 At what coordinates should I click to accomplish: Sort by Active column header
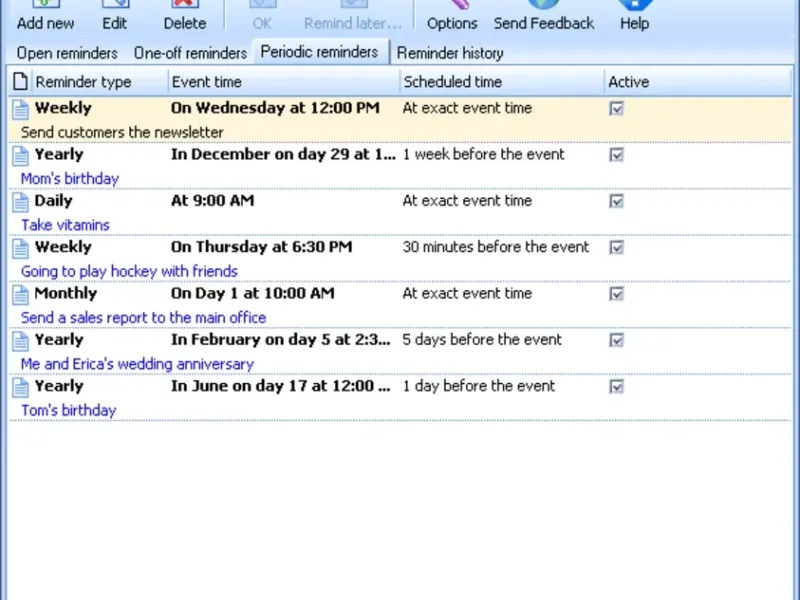coord(697,82)
